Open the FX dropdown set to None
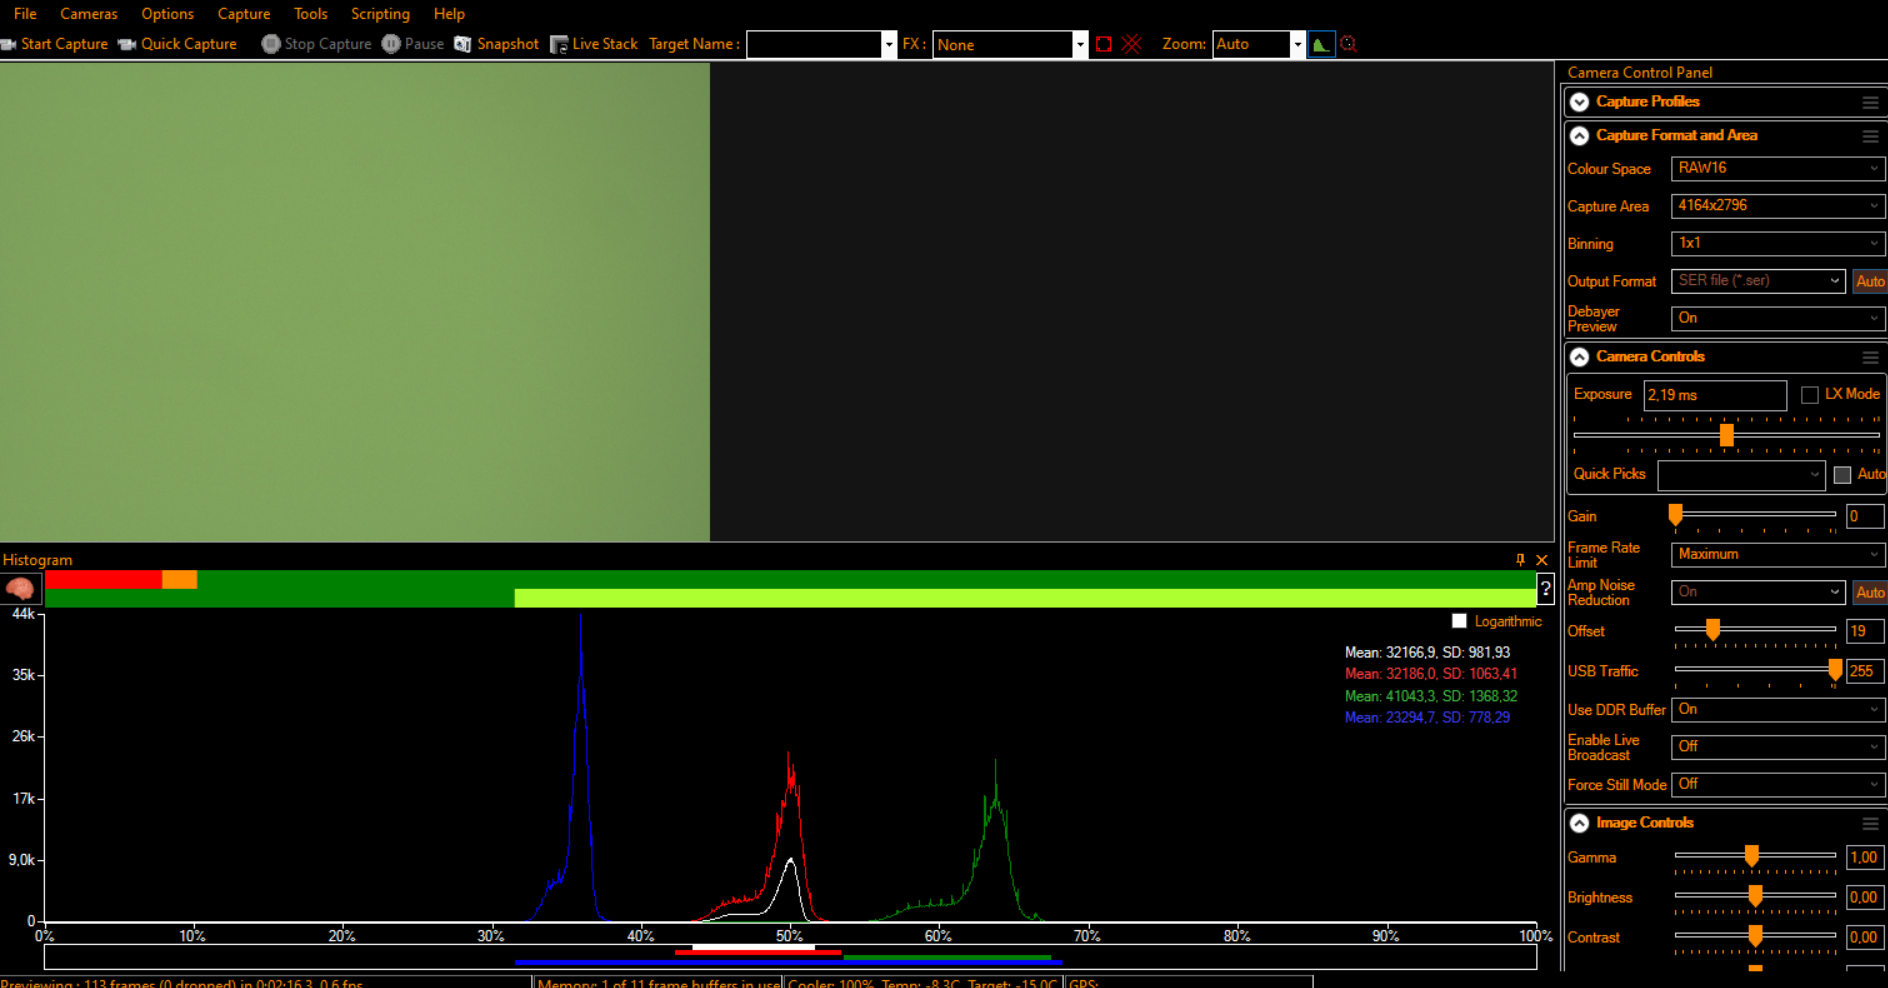Image resolution: width=1888 pixels, height=988 pixels. (1010, 44)
